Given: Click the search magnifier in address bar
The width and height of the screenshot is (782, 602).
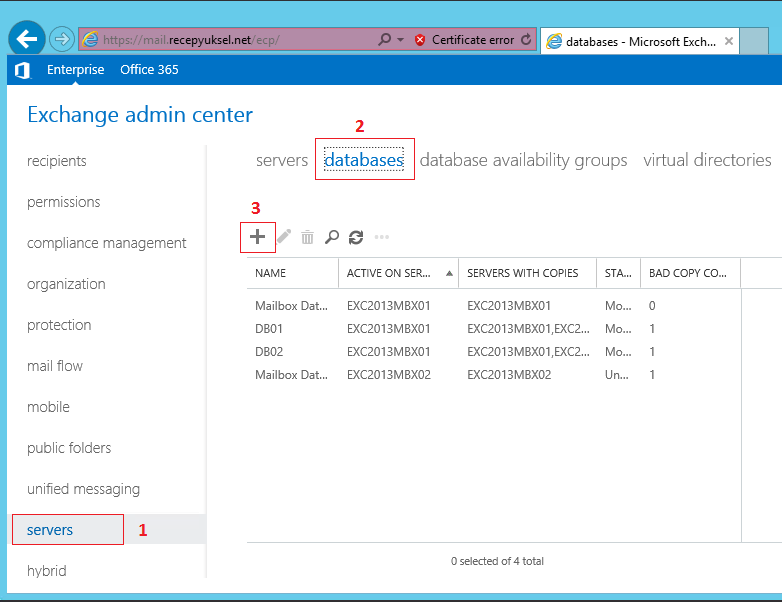Looking at the screenshot, I should pyautogui.click(x=385, y=39).
